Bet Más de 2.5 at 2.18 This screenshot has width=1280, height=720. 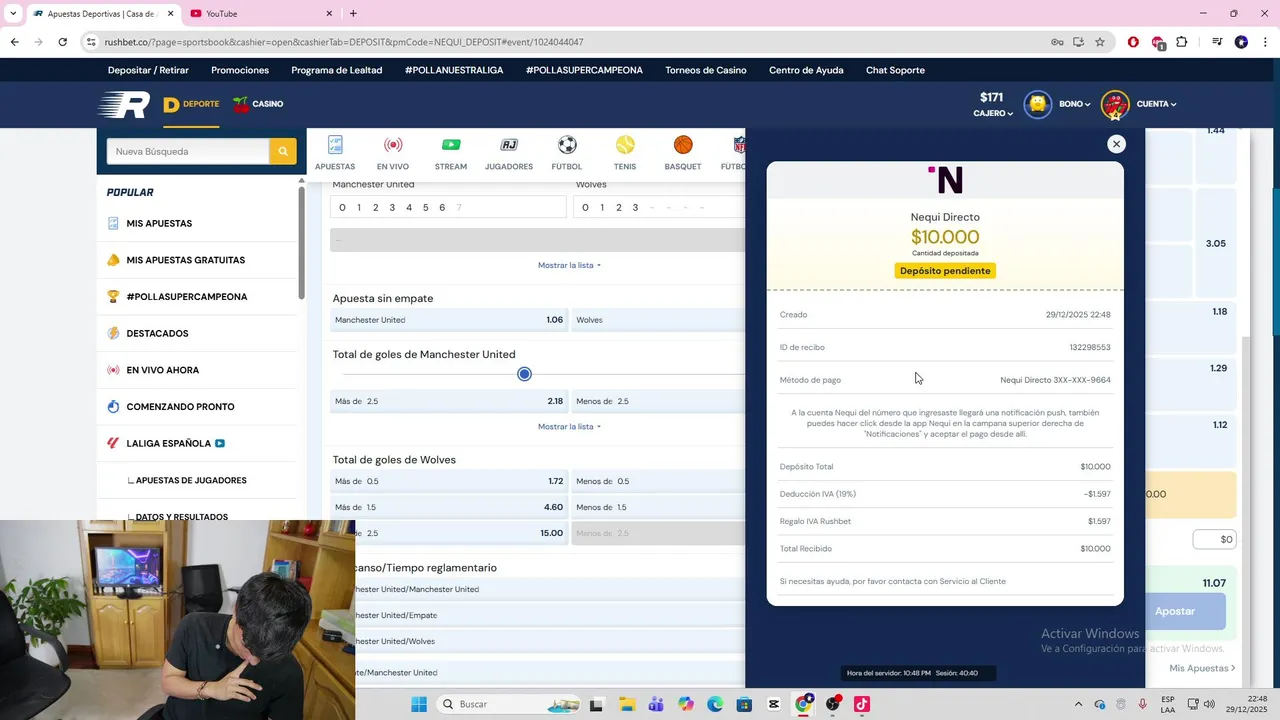449,401
